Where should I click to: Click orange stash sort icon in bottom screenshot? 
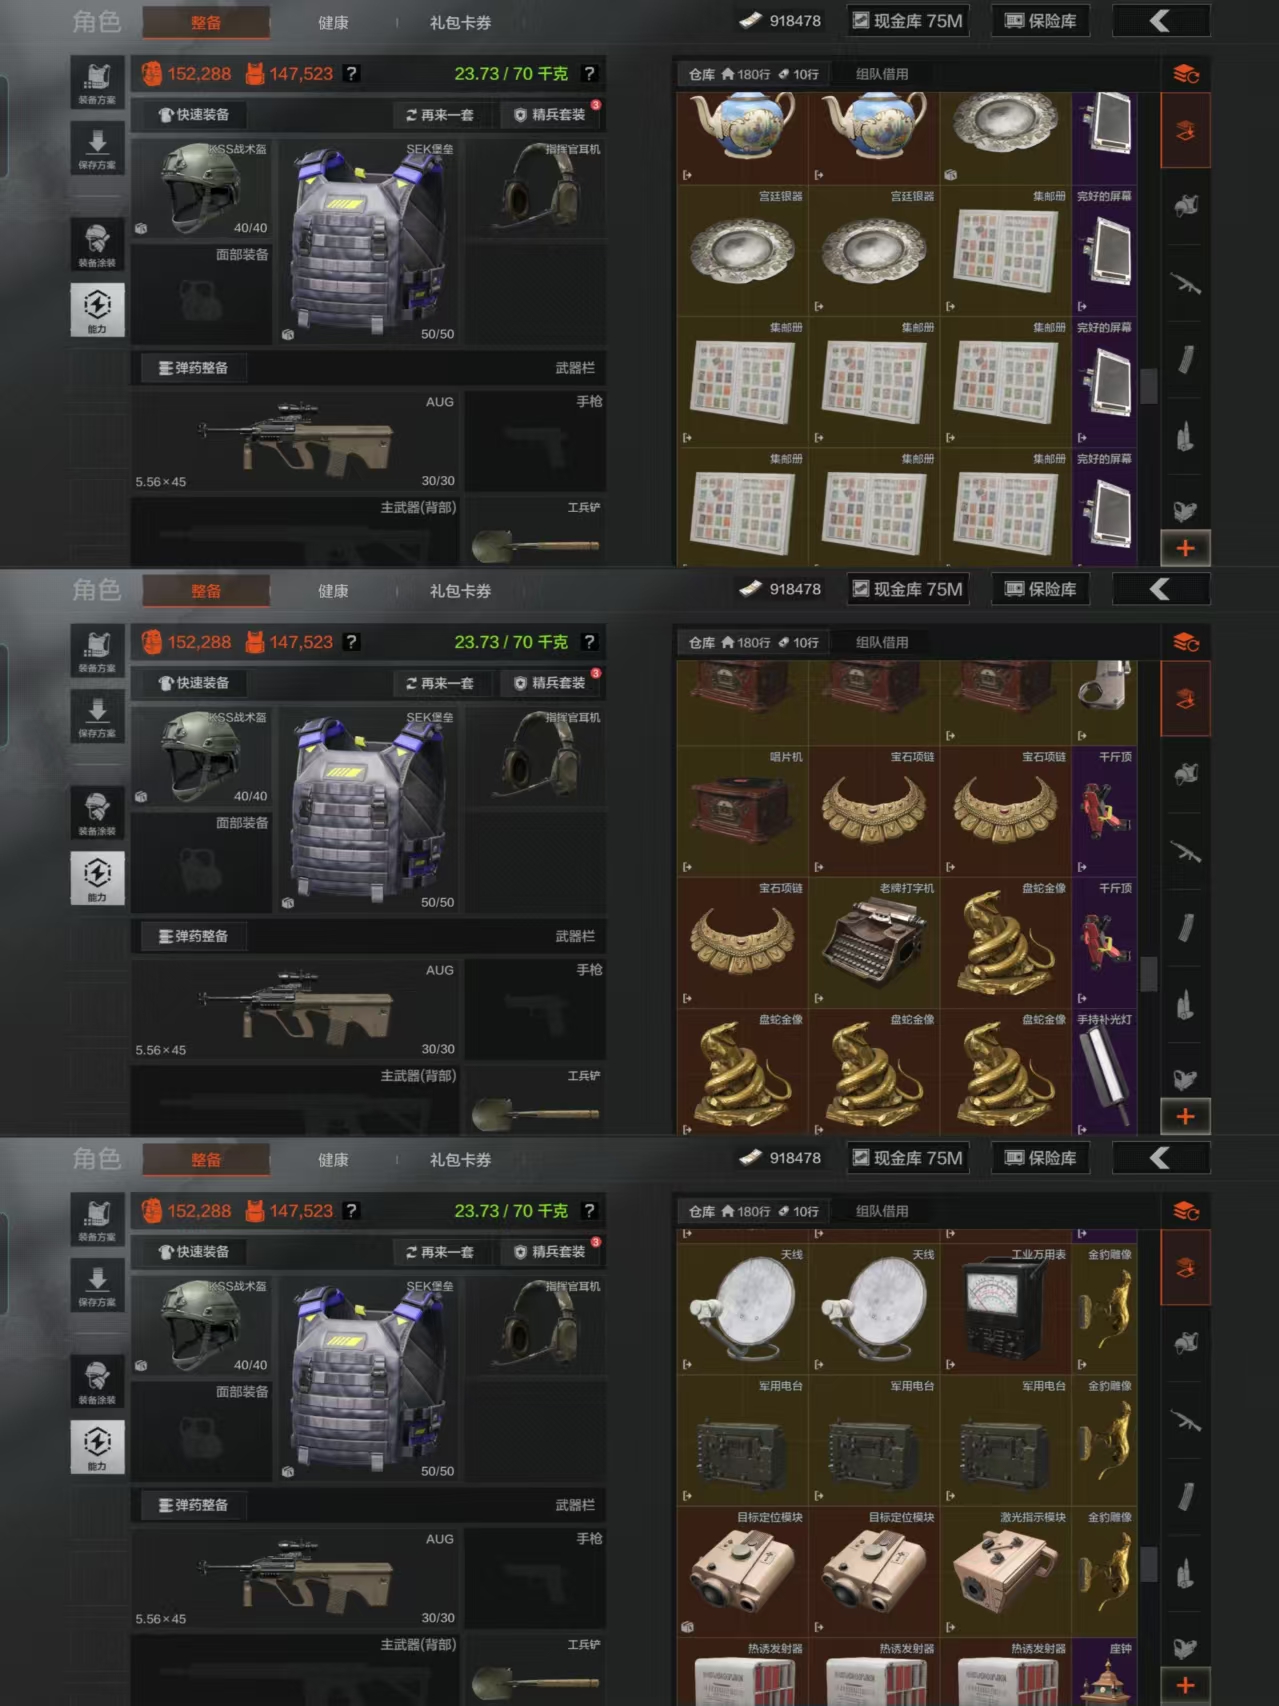click(x=1185, y=1211)
